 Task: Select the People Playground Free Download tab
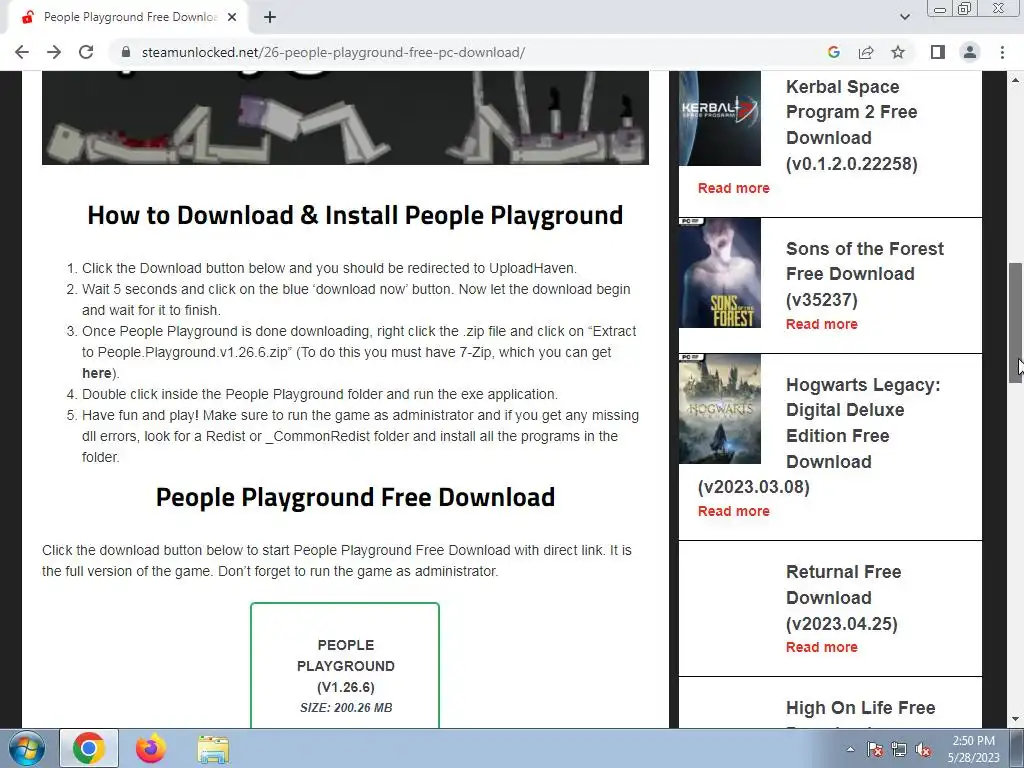(127, 18)
